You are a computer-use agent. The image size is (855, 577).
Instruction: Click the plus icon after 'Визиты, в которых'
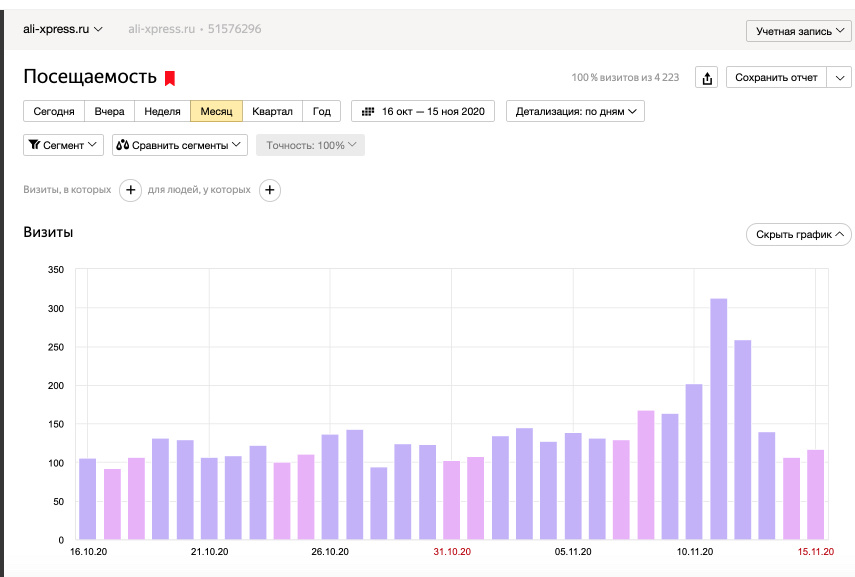pos(130,190)
